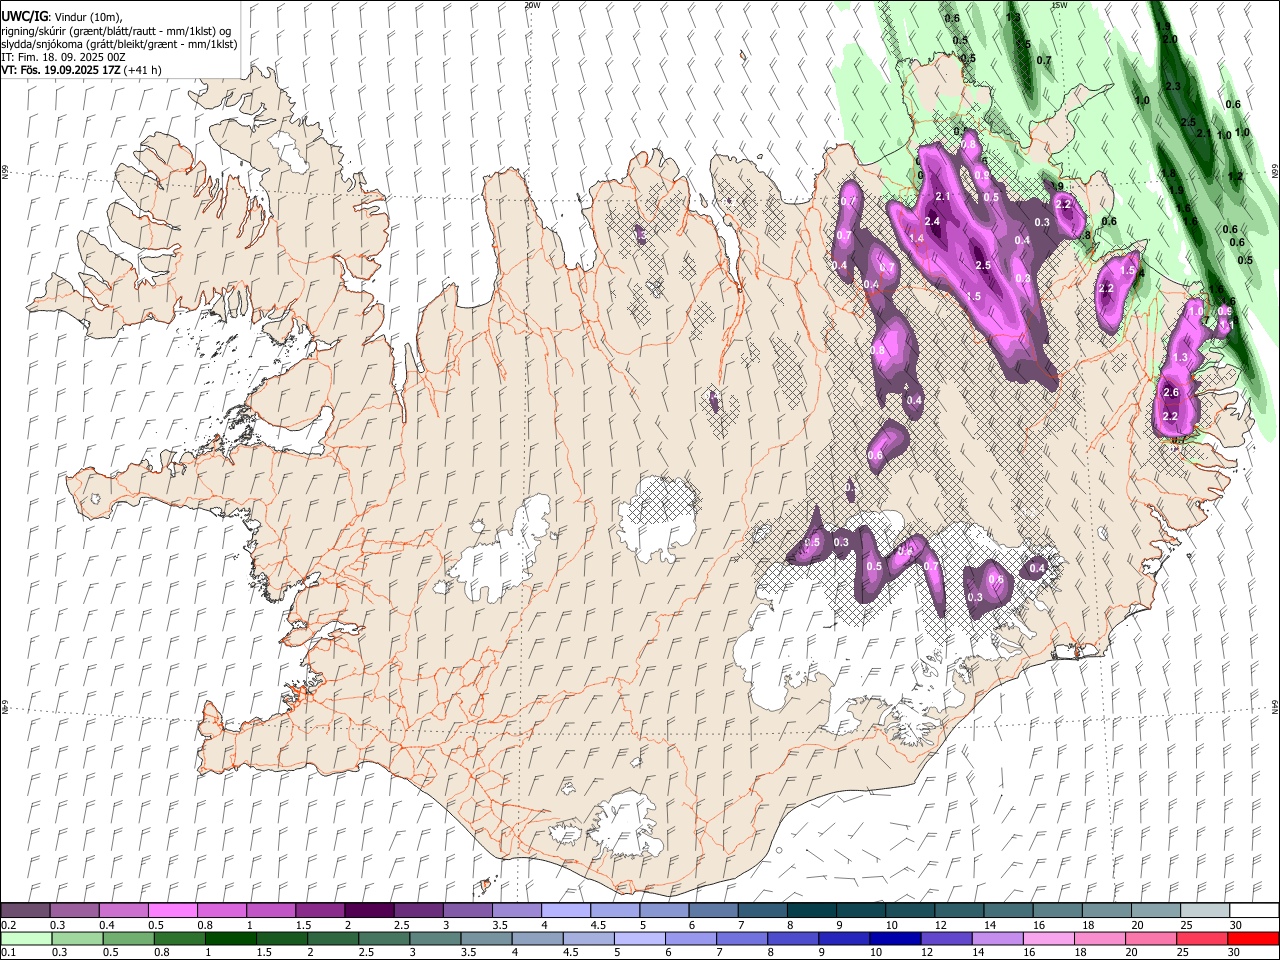Pick the dark green lower-row swatch labeled 1
The image size is (1280, 960).
click(230, 938)
